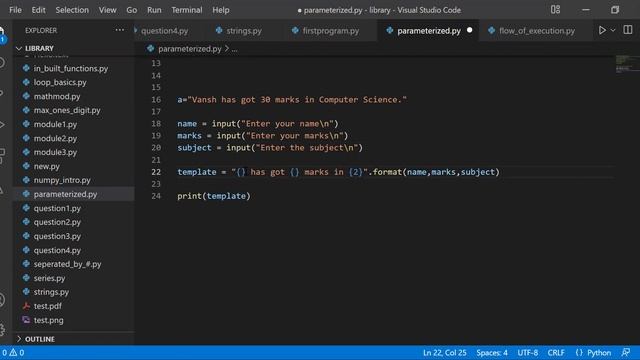The height and width of the screenshot is (360, 640).
Task: Open question3.py file
Action: 57,236
